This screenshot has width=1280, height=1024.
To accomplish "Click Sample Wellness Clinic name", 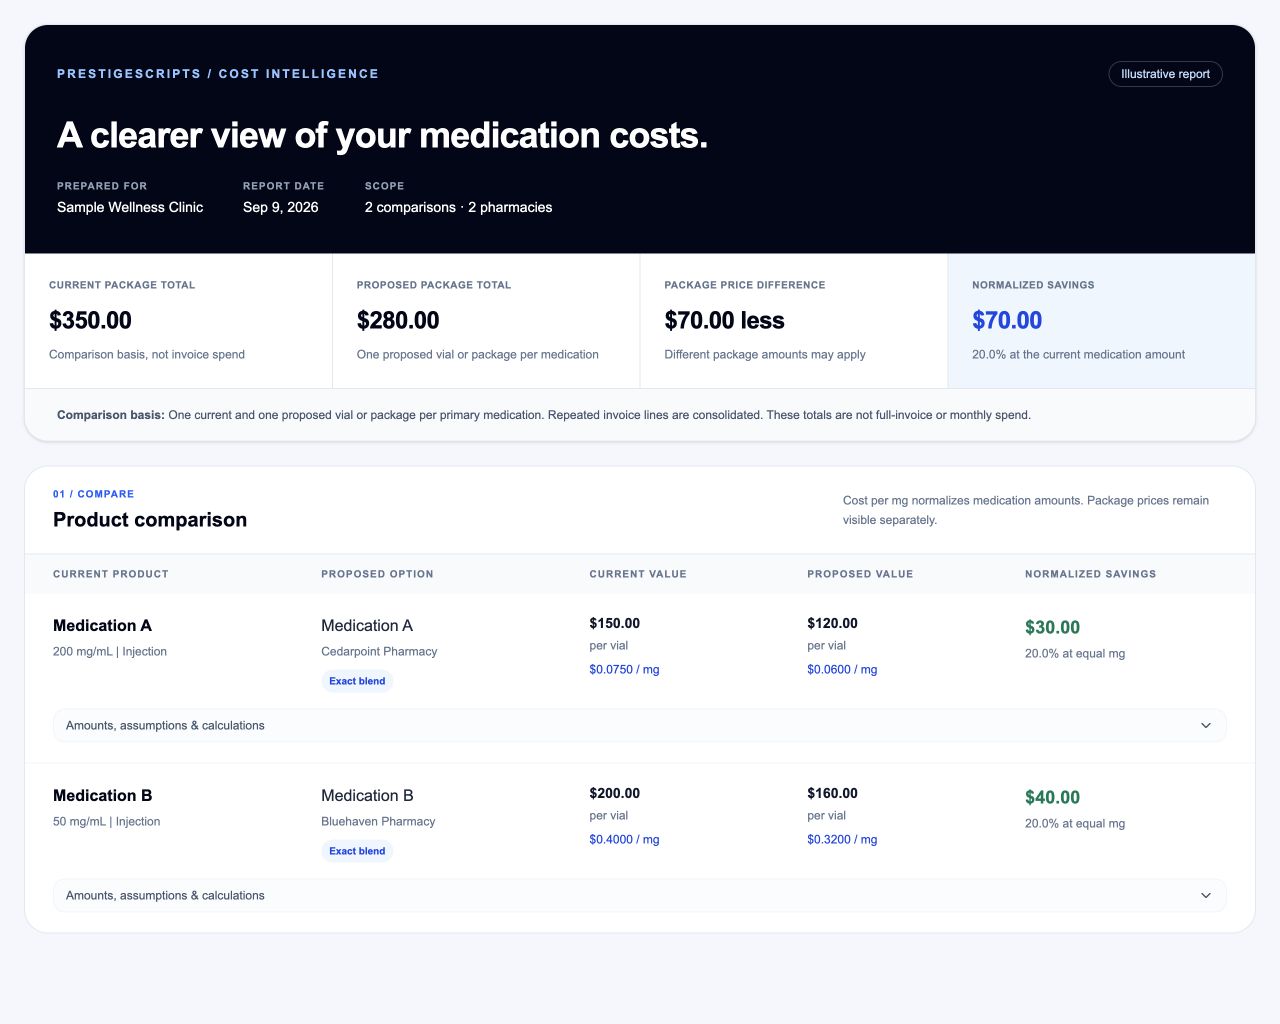I will (x=130, y=207).
